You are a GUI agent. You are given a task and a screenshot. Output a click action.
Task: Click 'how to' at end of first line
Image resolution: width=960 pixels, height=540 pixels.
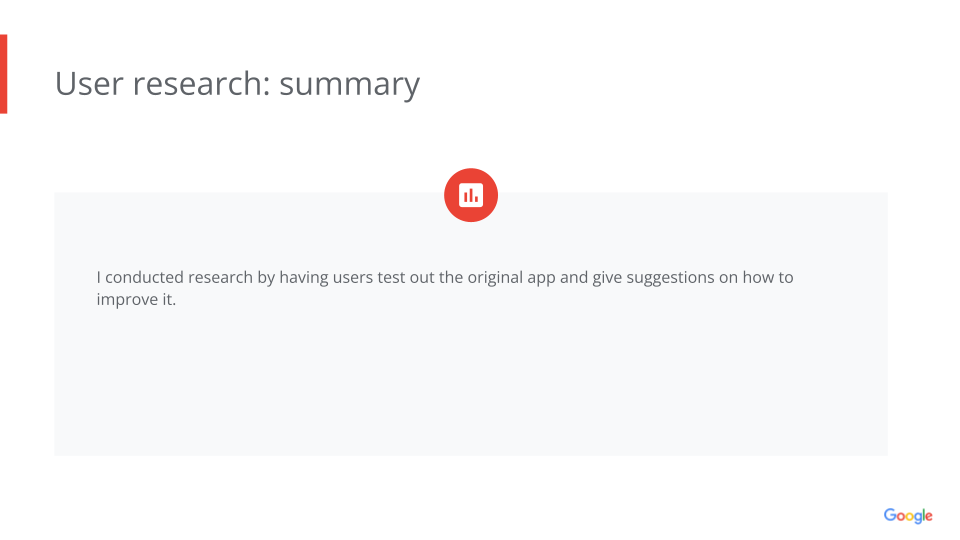tap(768, 277)
